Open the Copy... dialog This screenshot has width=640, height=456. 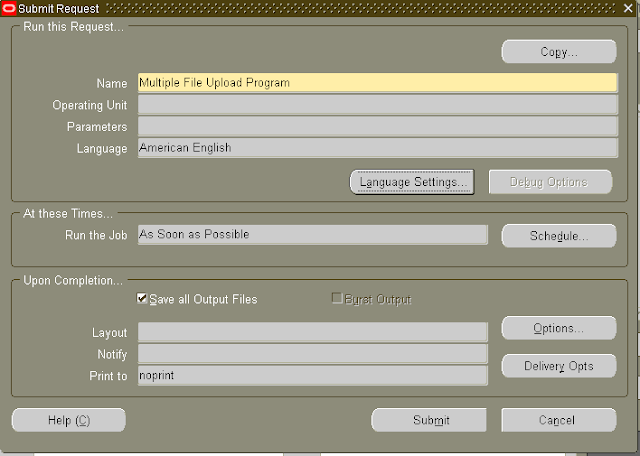pyautogui.click(x=559, y=52)
